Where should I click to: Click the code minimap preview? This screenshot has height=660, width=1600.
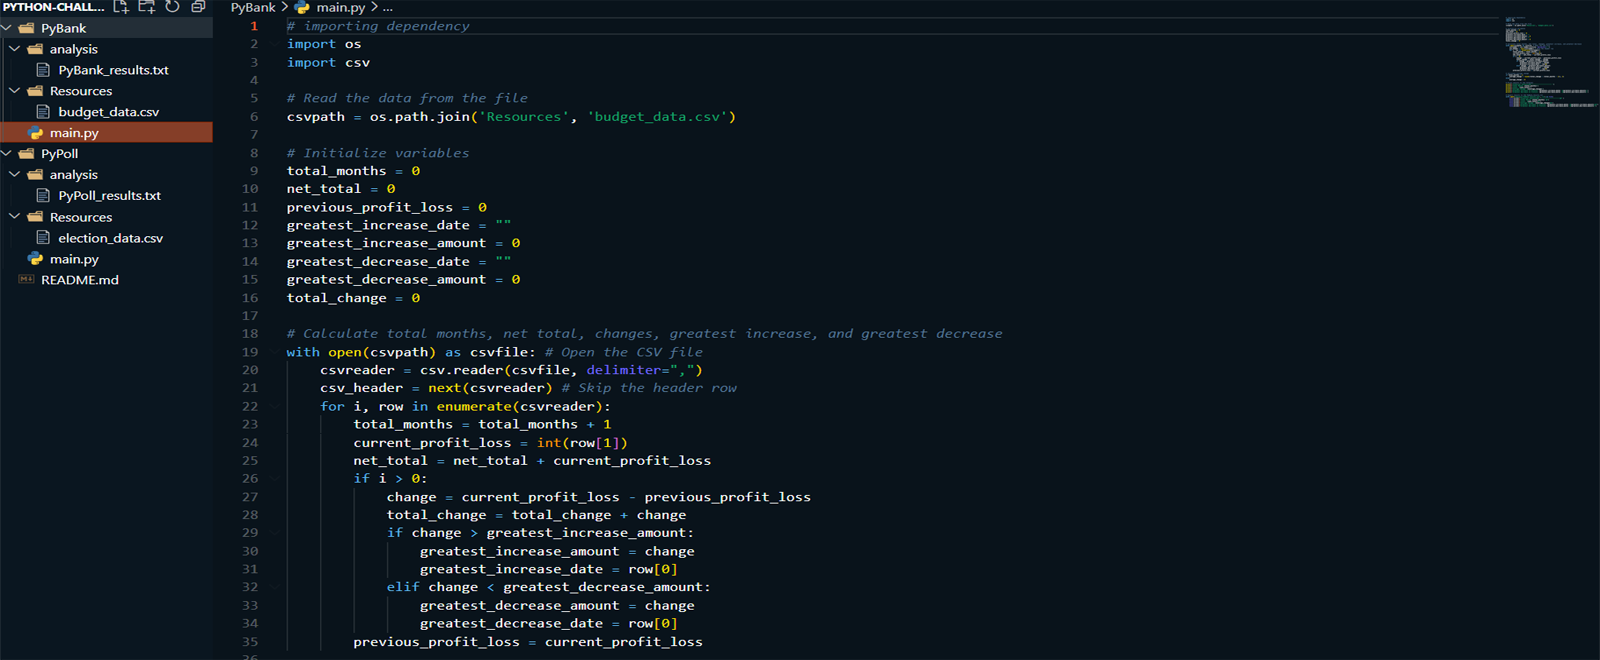click(x=1548, y=62)
